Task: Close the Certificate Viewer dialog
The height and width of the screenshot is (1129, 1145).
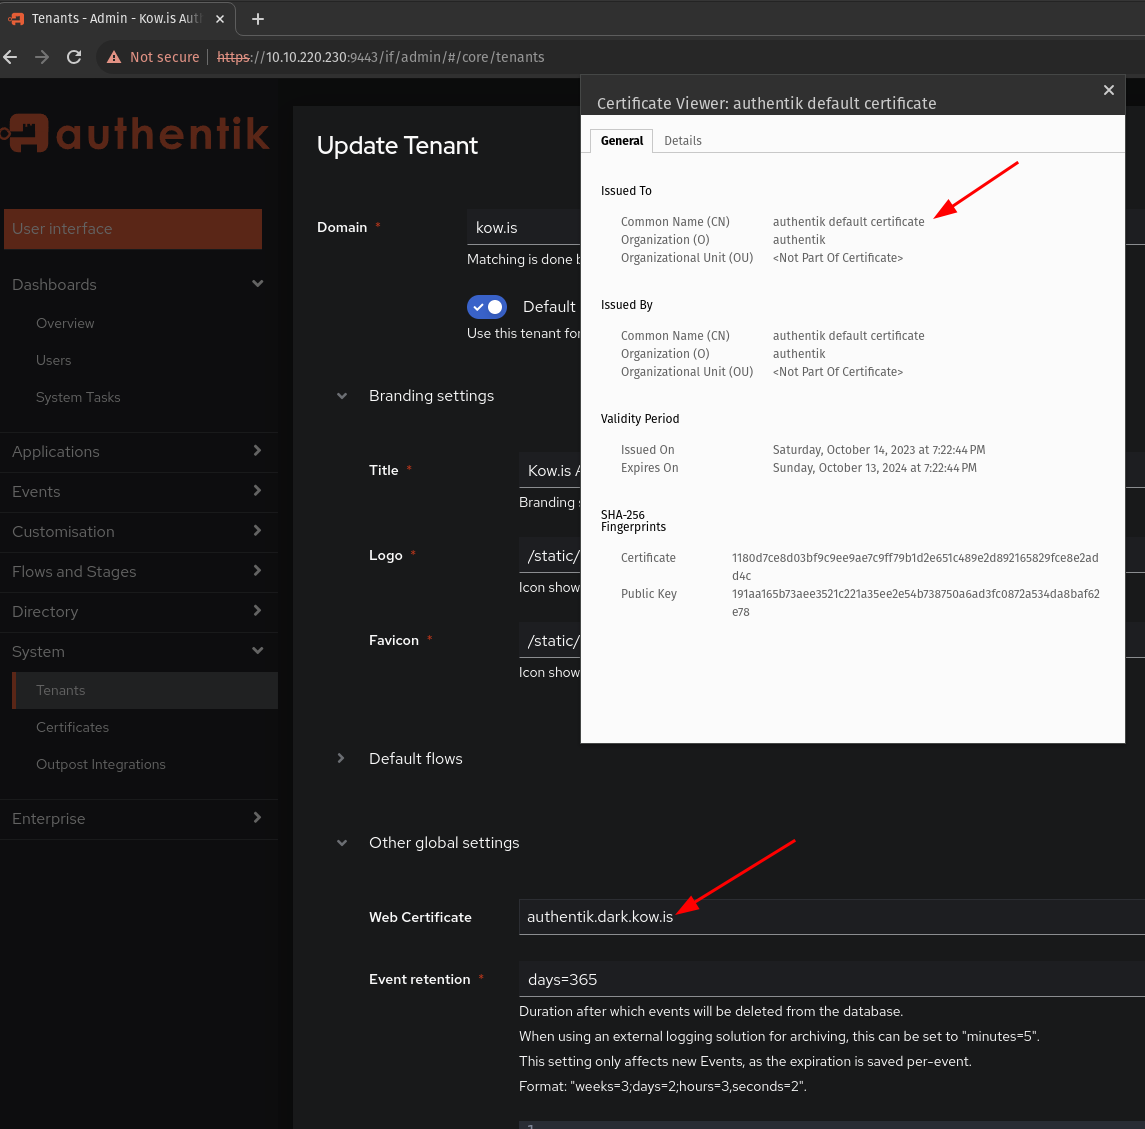Action: [x=1108, y=90]
